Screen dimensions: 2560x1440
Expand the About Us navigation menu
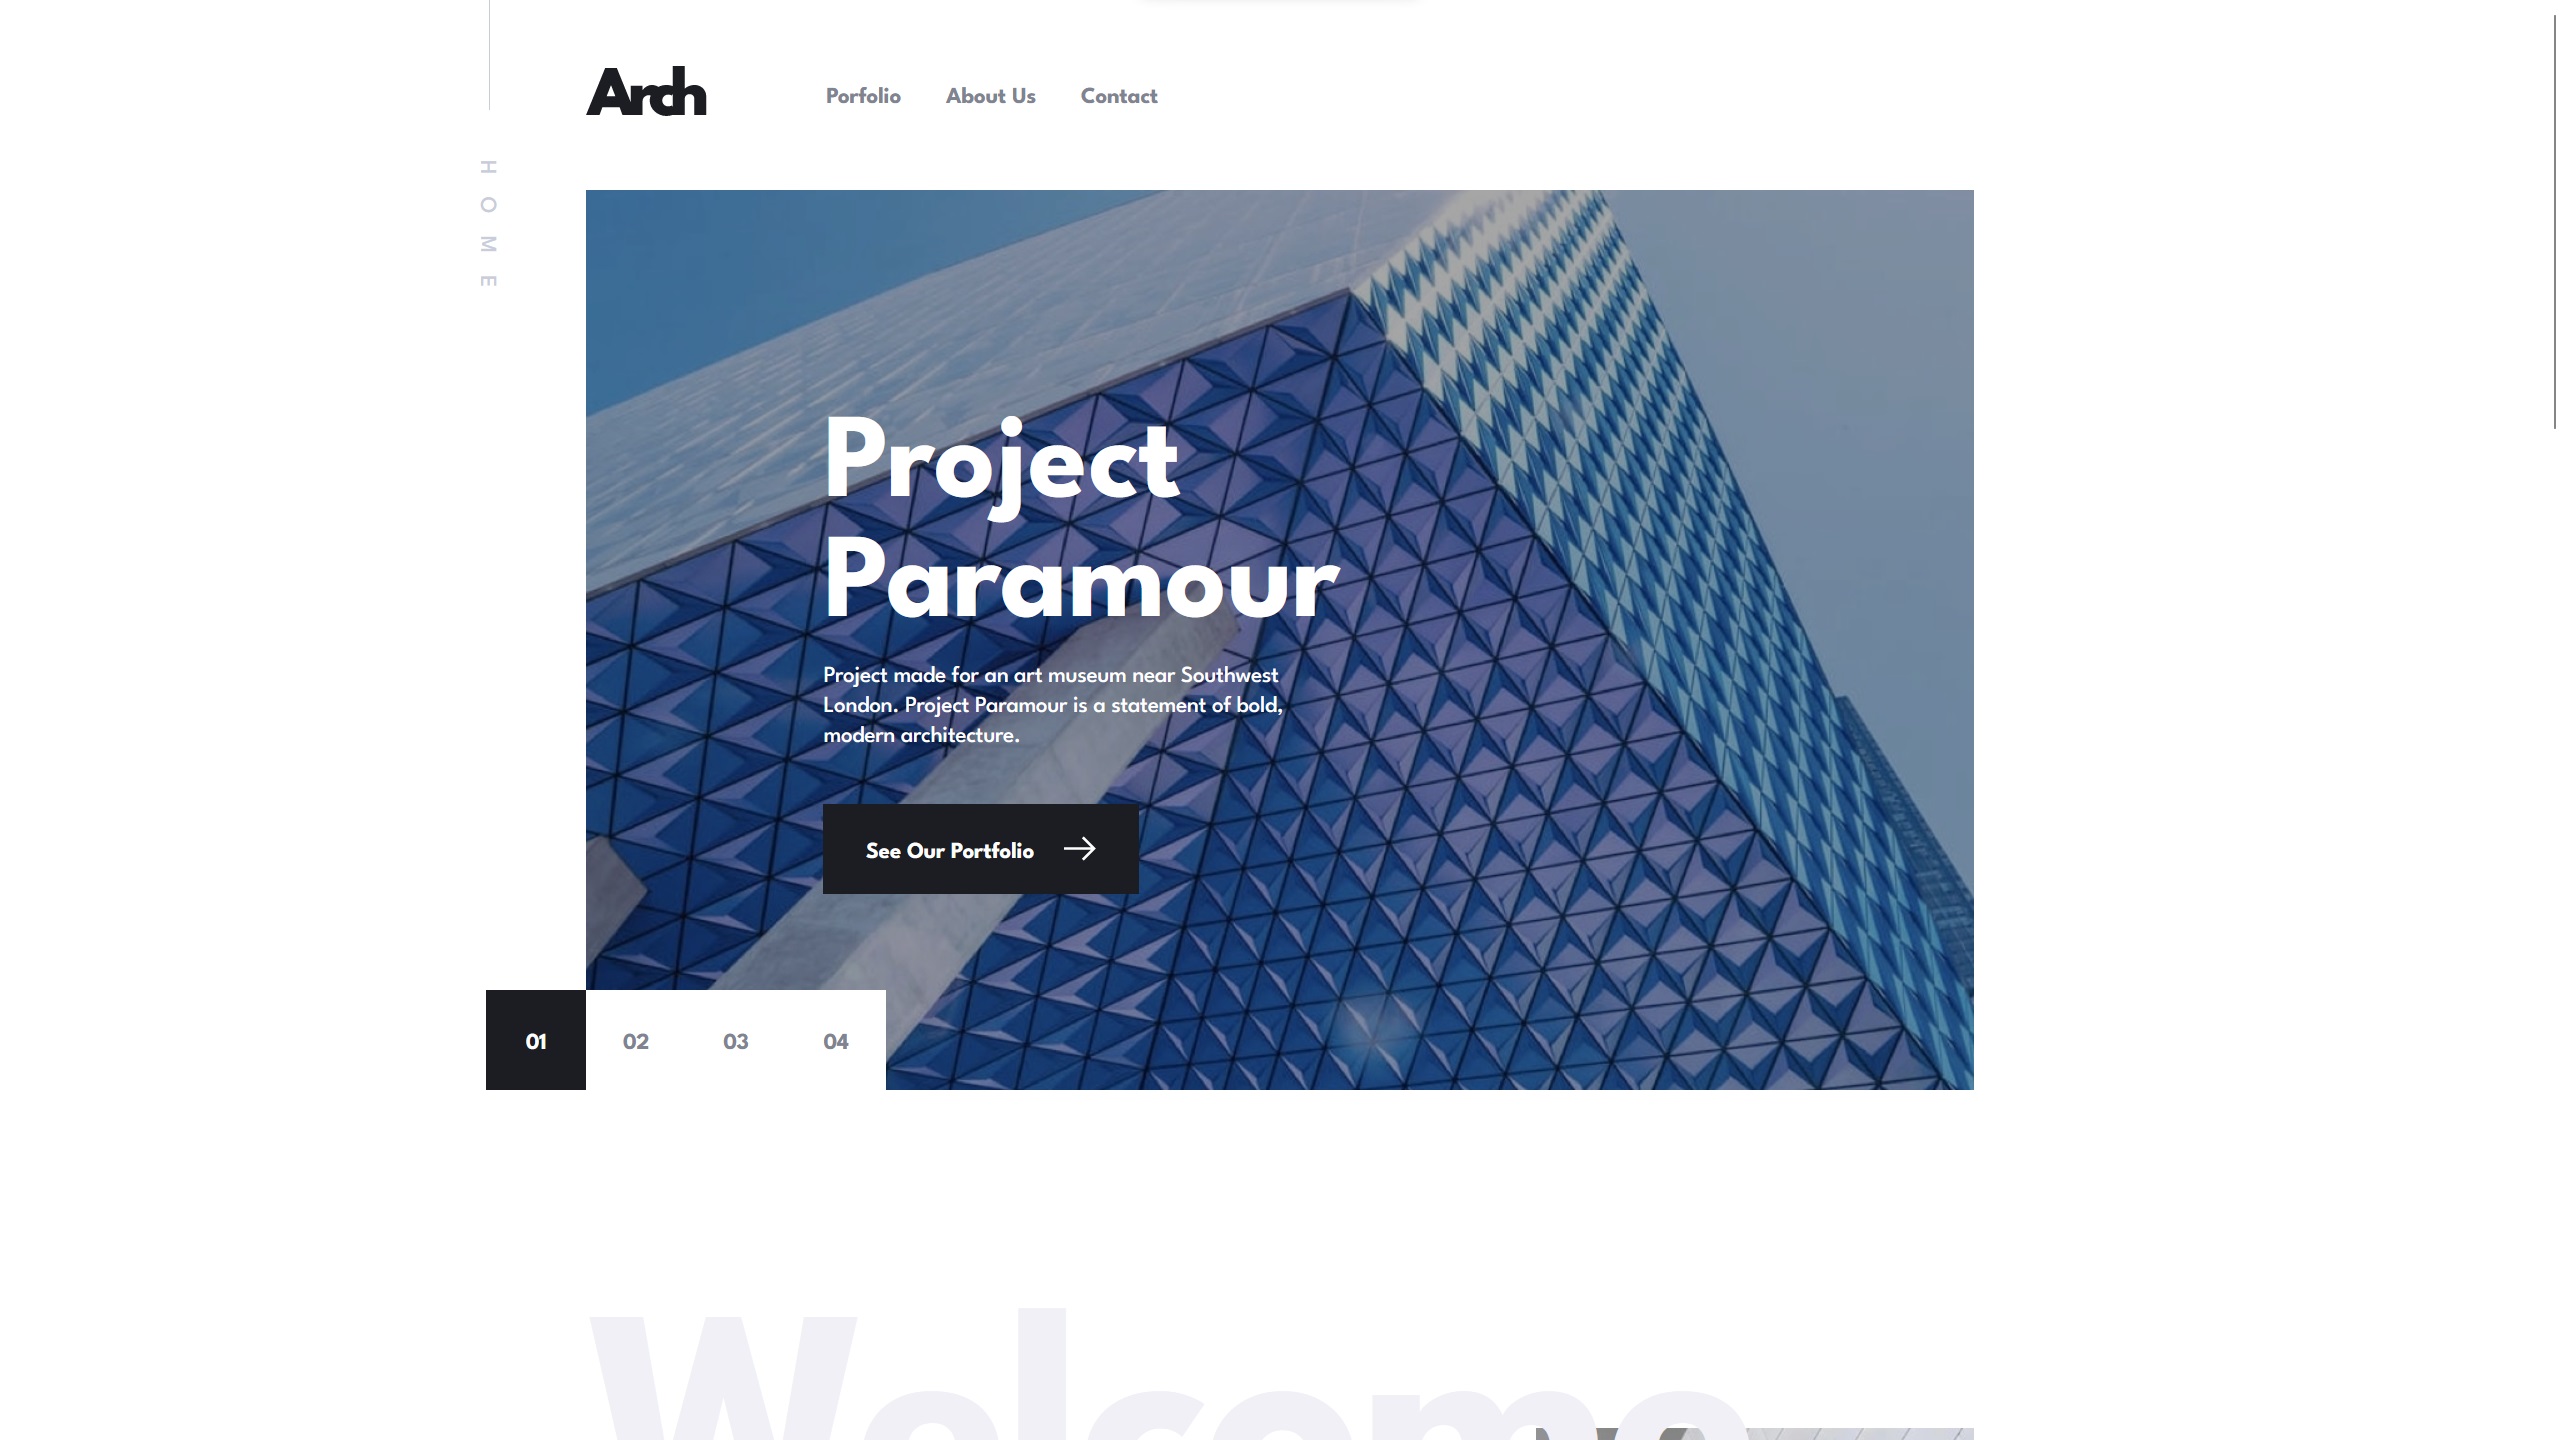990,95
